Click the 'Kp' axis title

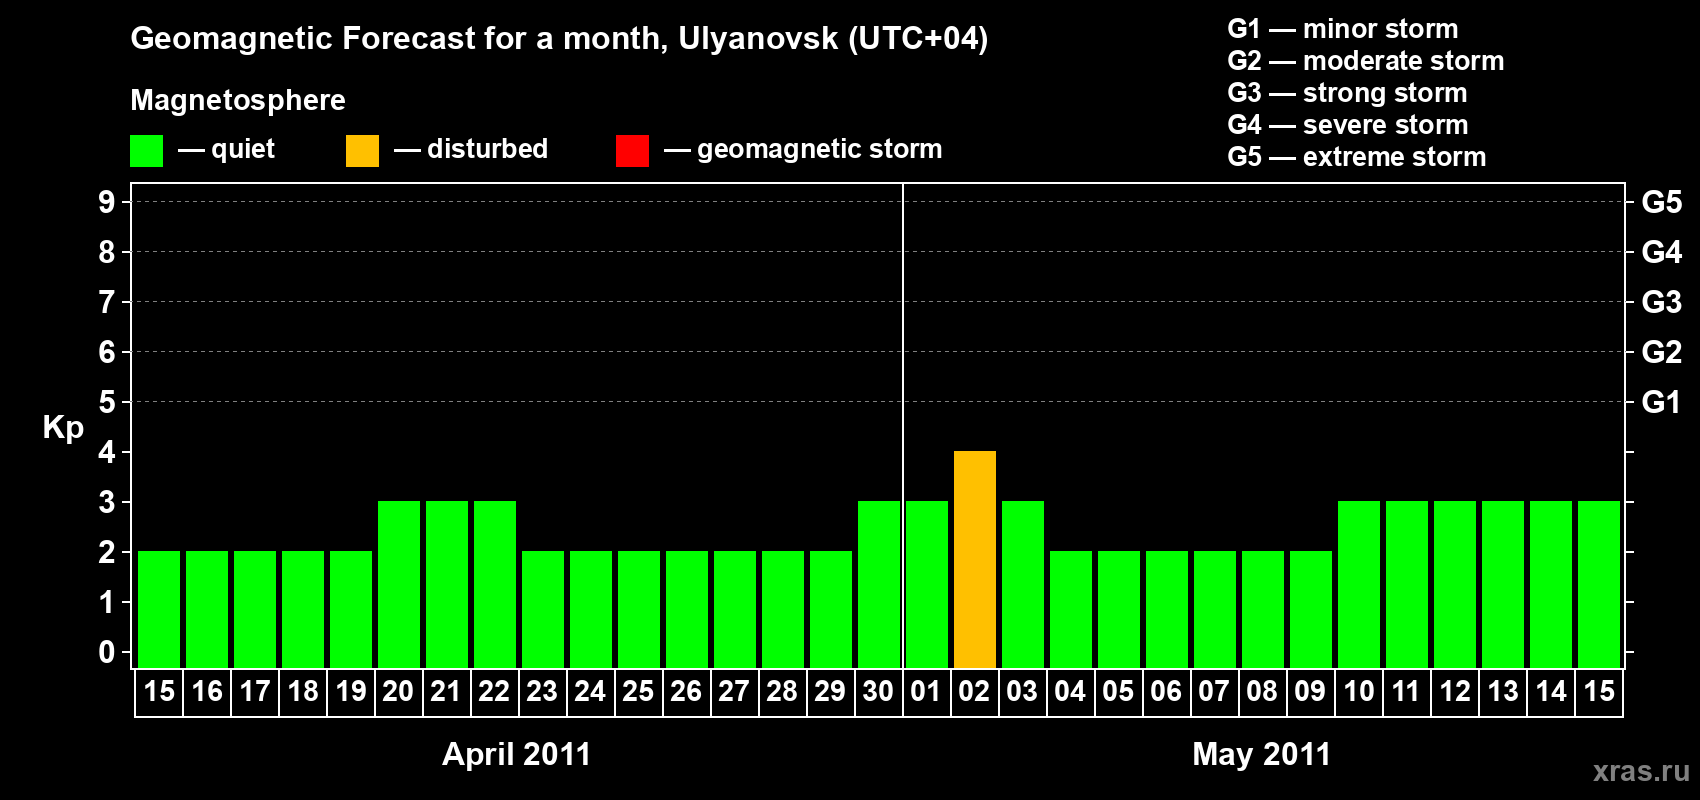[x=63, y=428]
